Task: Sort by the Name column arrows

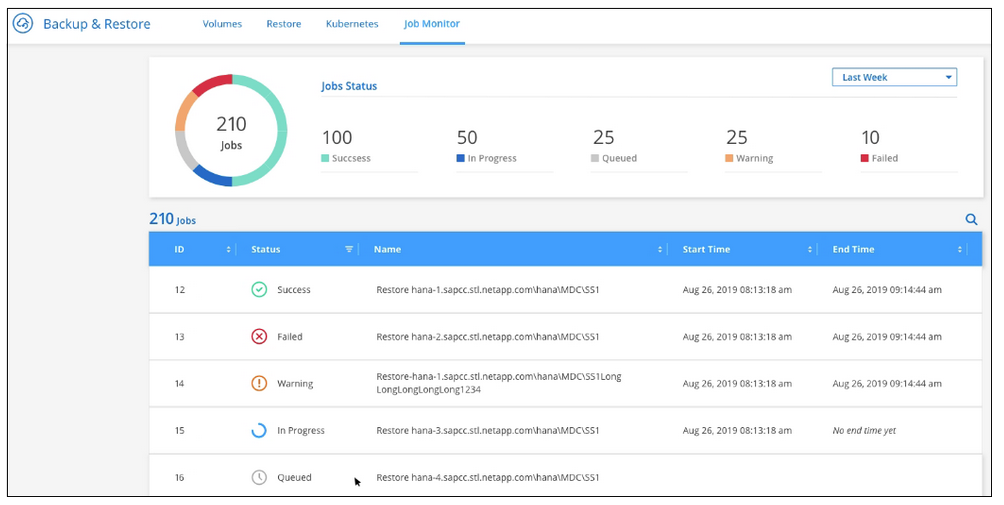Action: pyautogui.click(x=660, y=250)
